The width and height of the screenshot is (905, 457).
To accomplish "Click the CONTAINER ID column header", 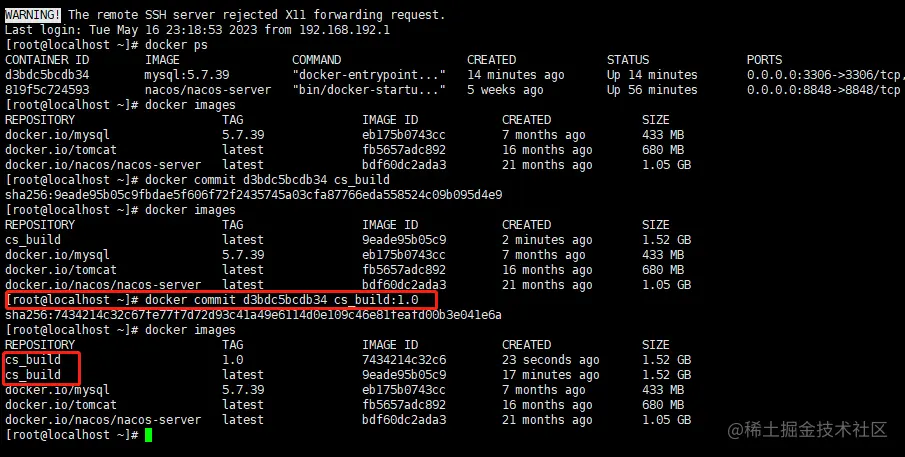I will pyautogui.click(x=45, y=60).
